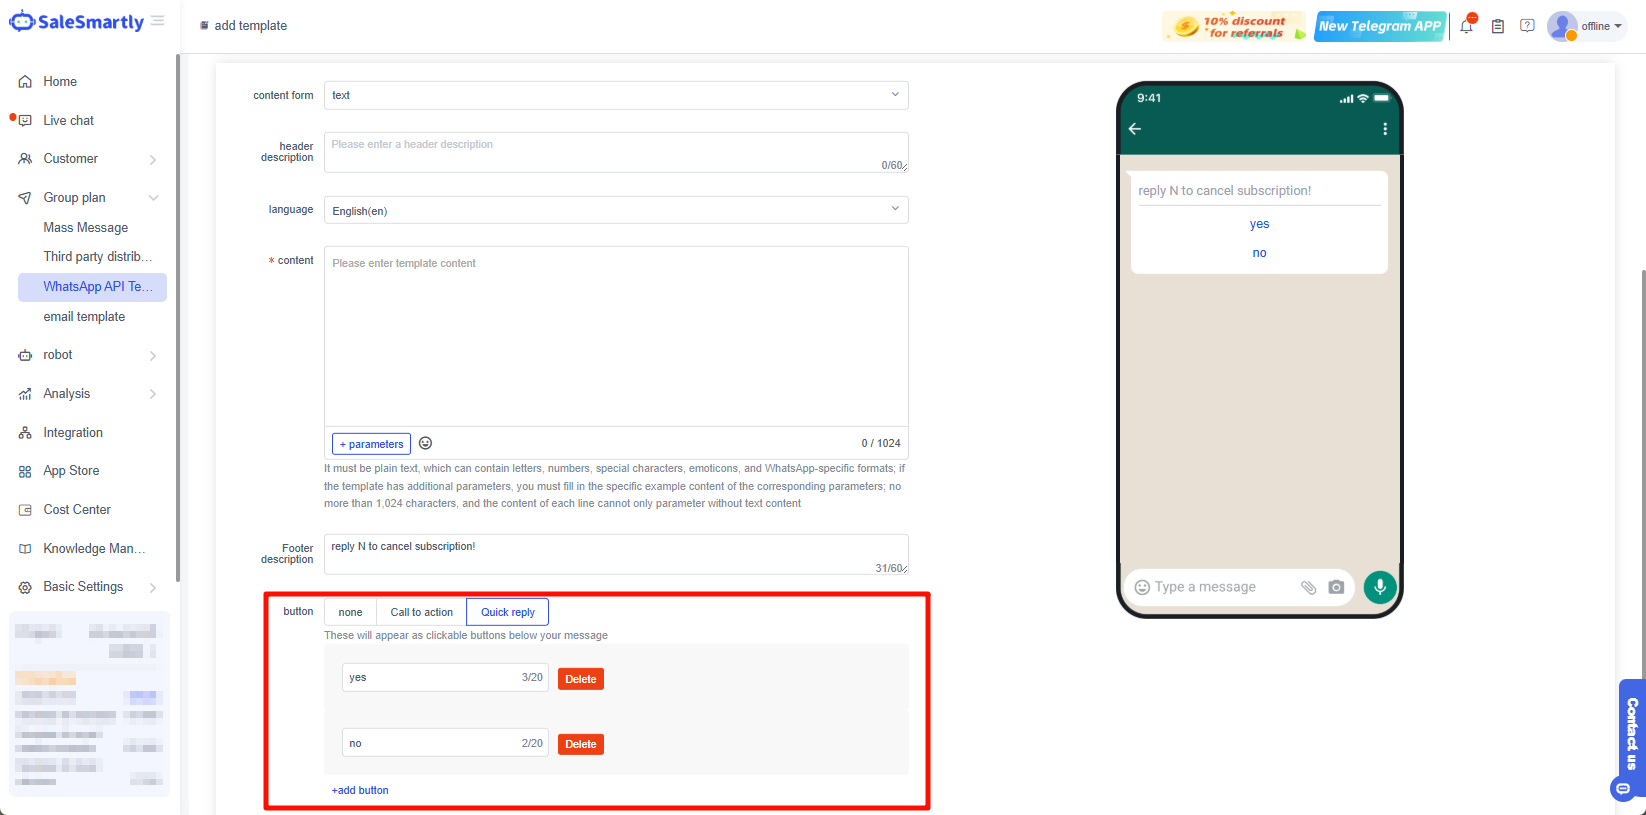Go to Live chat
Viewport: 1646px width, 815px height.
coord(69,121)
